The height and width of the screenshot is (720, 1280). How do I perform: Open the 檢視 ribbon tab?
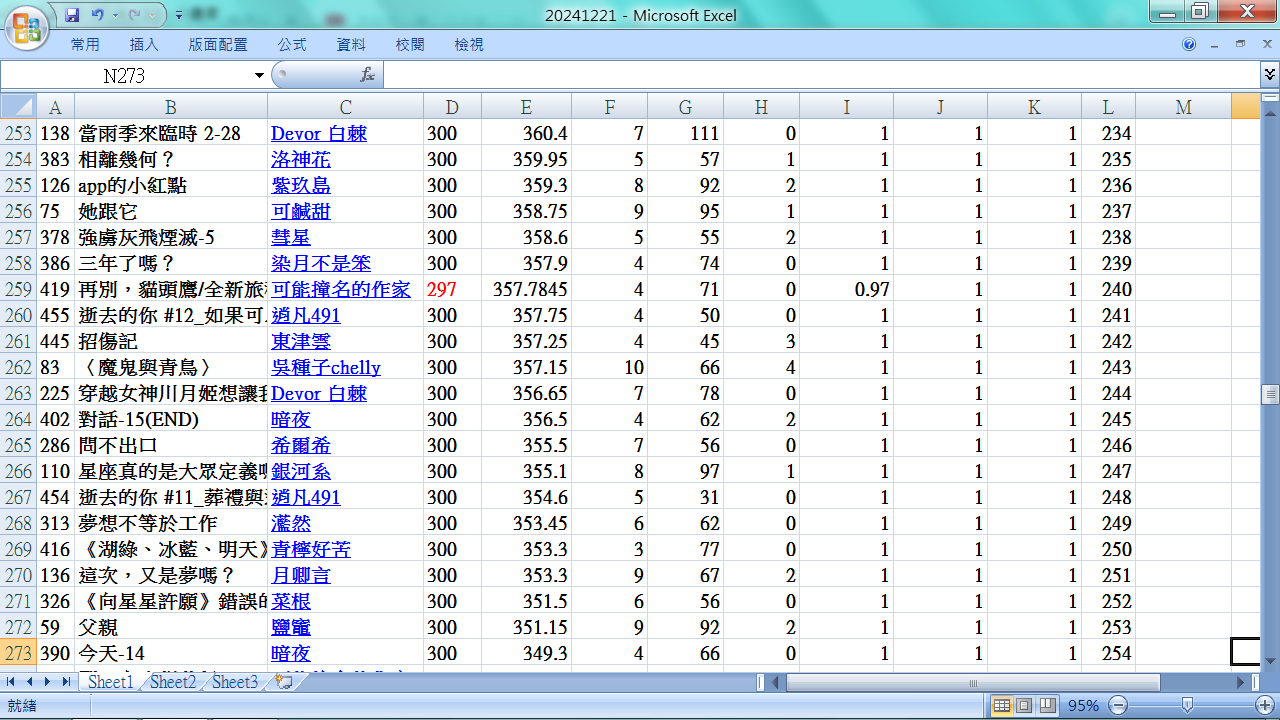(469, 45)
